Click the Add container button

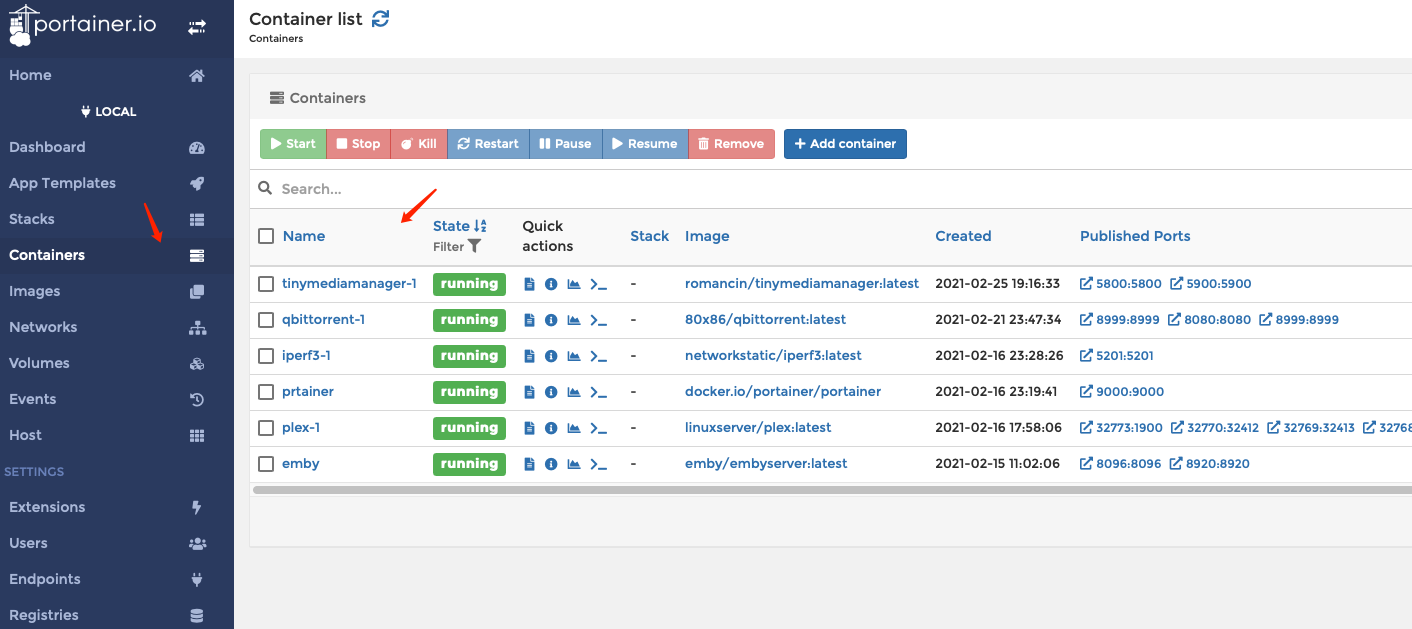845,144
